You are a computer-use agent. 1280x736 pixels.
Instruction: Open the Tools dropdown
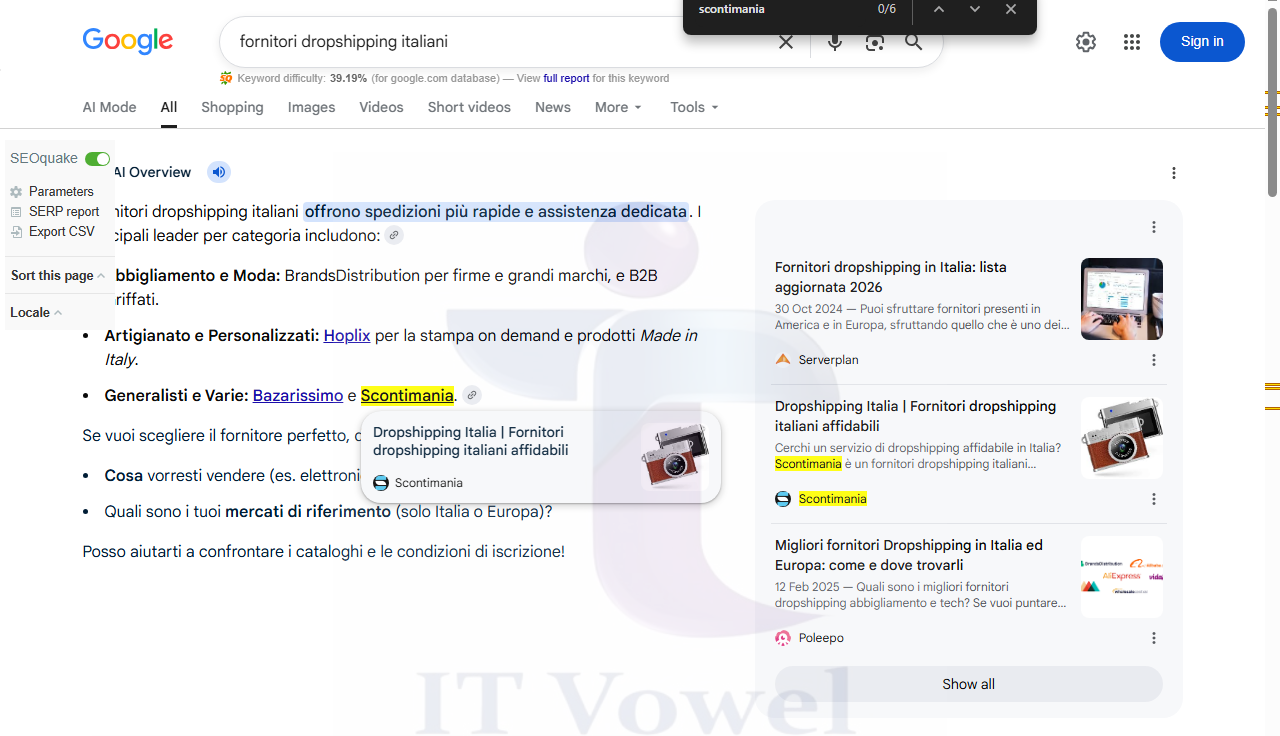pos(694,107)
